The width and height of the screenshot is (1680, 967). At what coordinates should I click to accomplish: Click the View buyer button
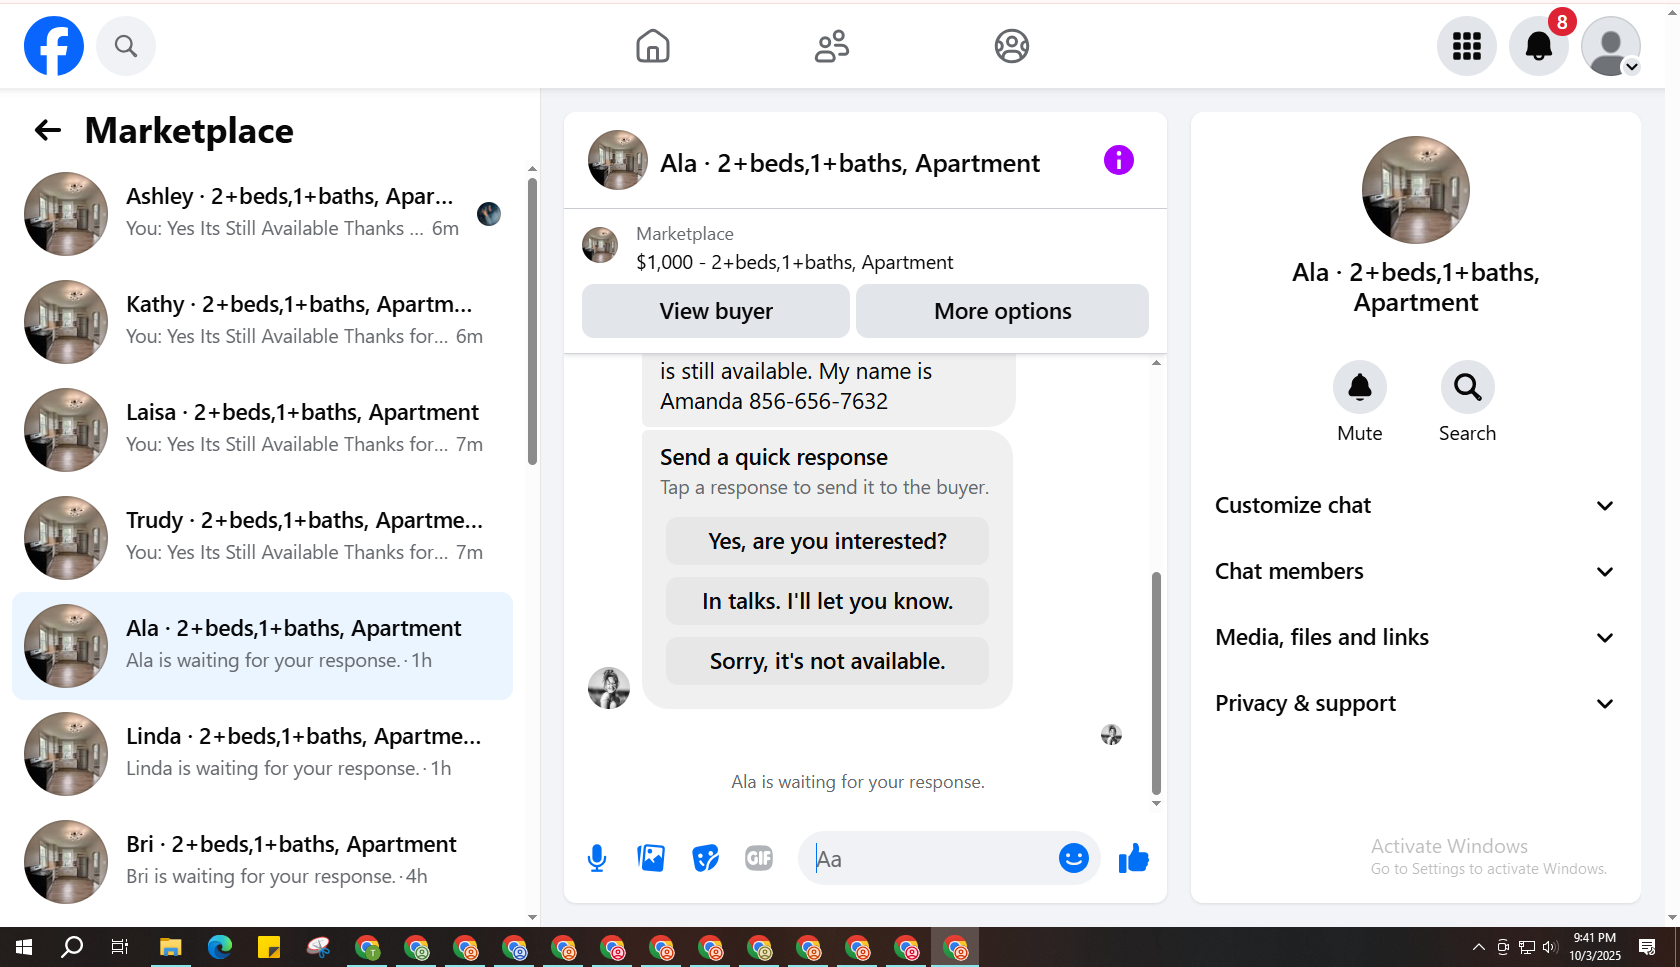pos(716,311)
